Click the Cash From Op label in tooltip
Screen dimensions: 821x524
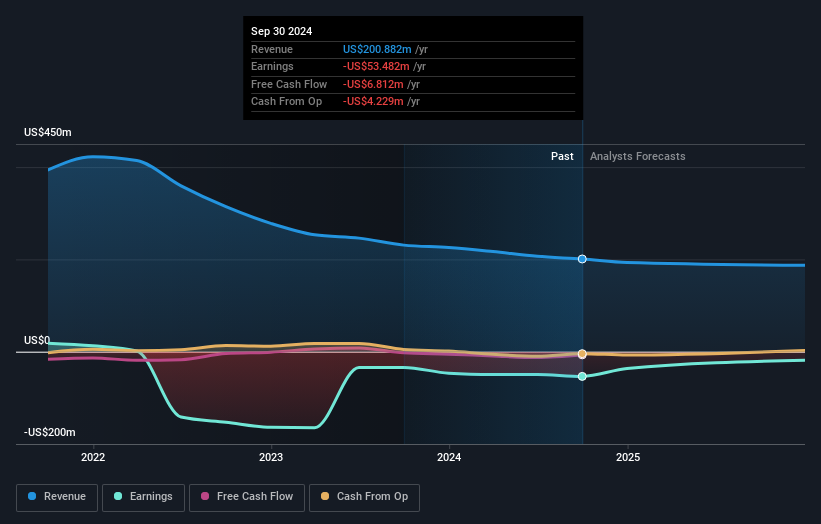pyautogui.click(x=286, y=102)
